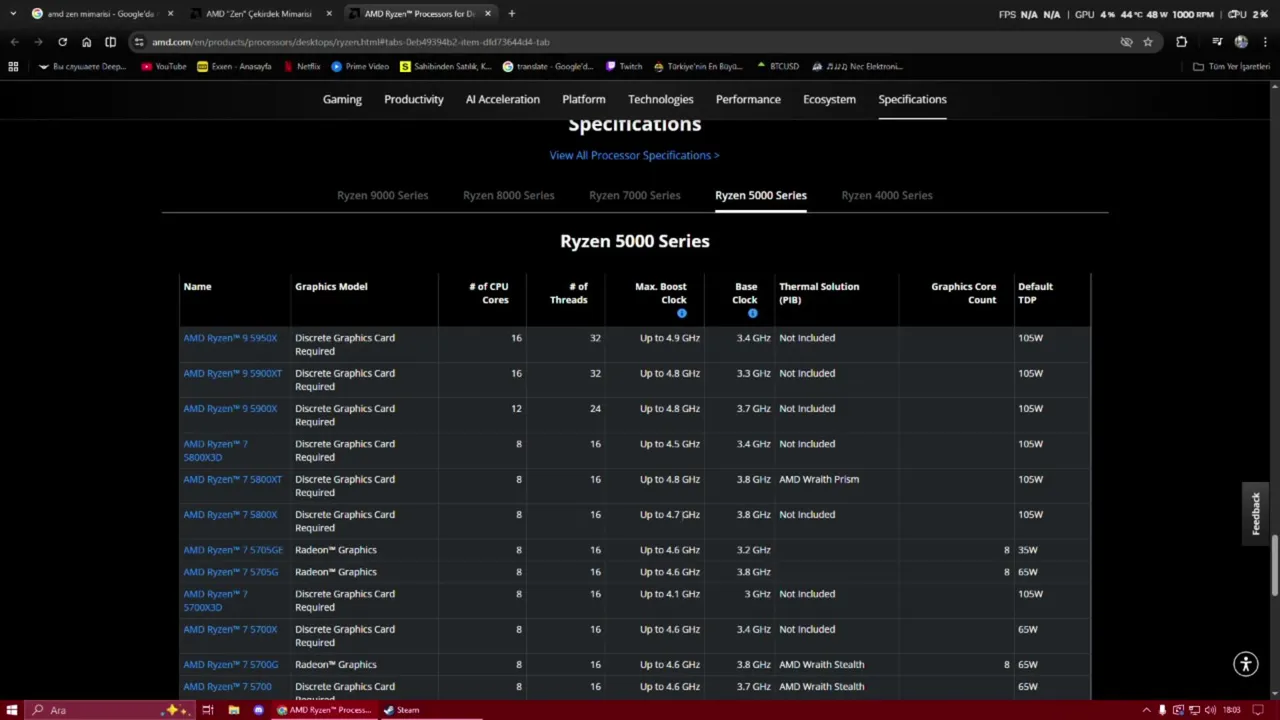
Task: Open the Tüm Yer İşaretleri bookmarks folder
Action: coord(1231,66)
